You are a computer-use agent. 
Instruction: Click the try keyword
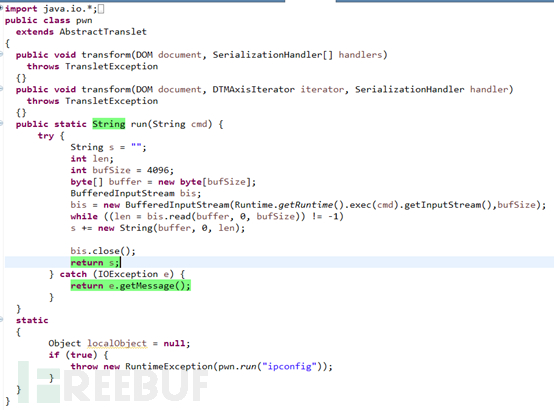coord(46,136)
